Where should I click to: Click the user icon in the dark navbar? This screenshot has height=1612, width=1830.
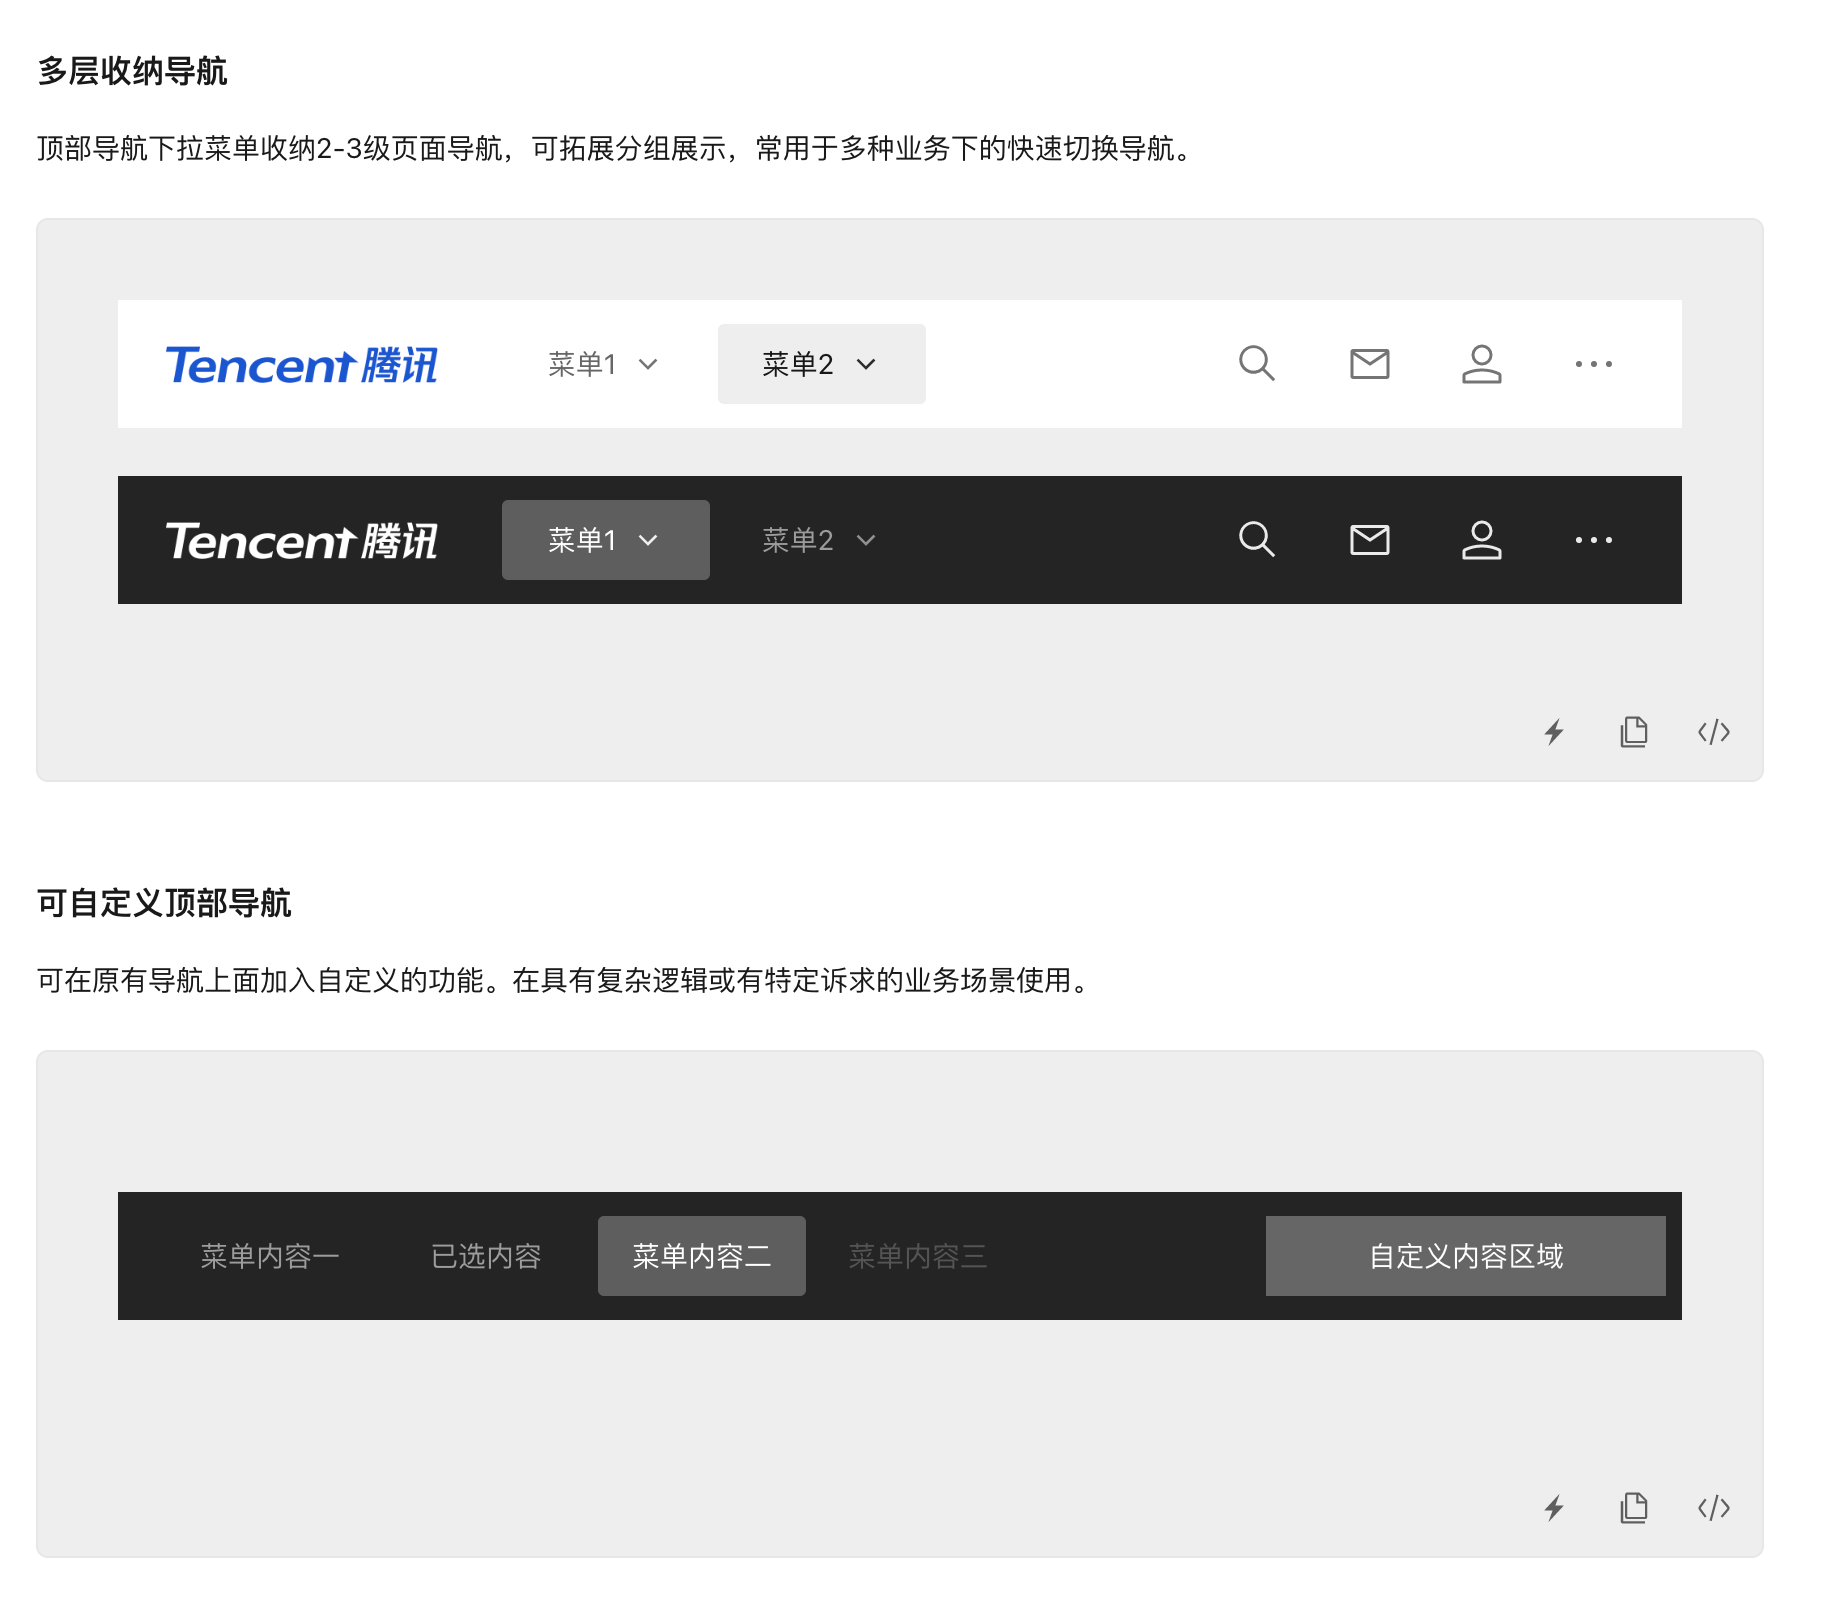click(1481, 540)
